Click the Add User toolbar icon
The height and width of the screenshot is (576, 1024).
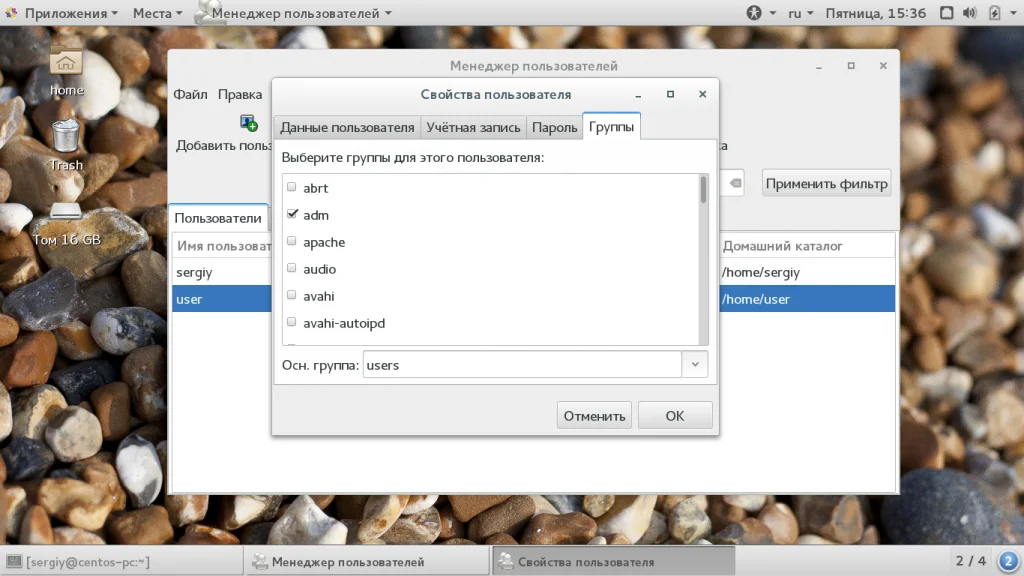point(248,123)
